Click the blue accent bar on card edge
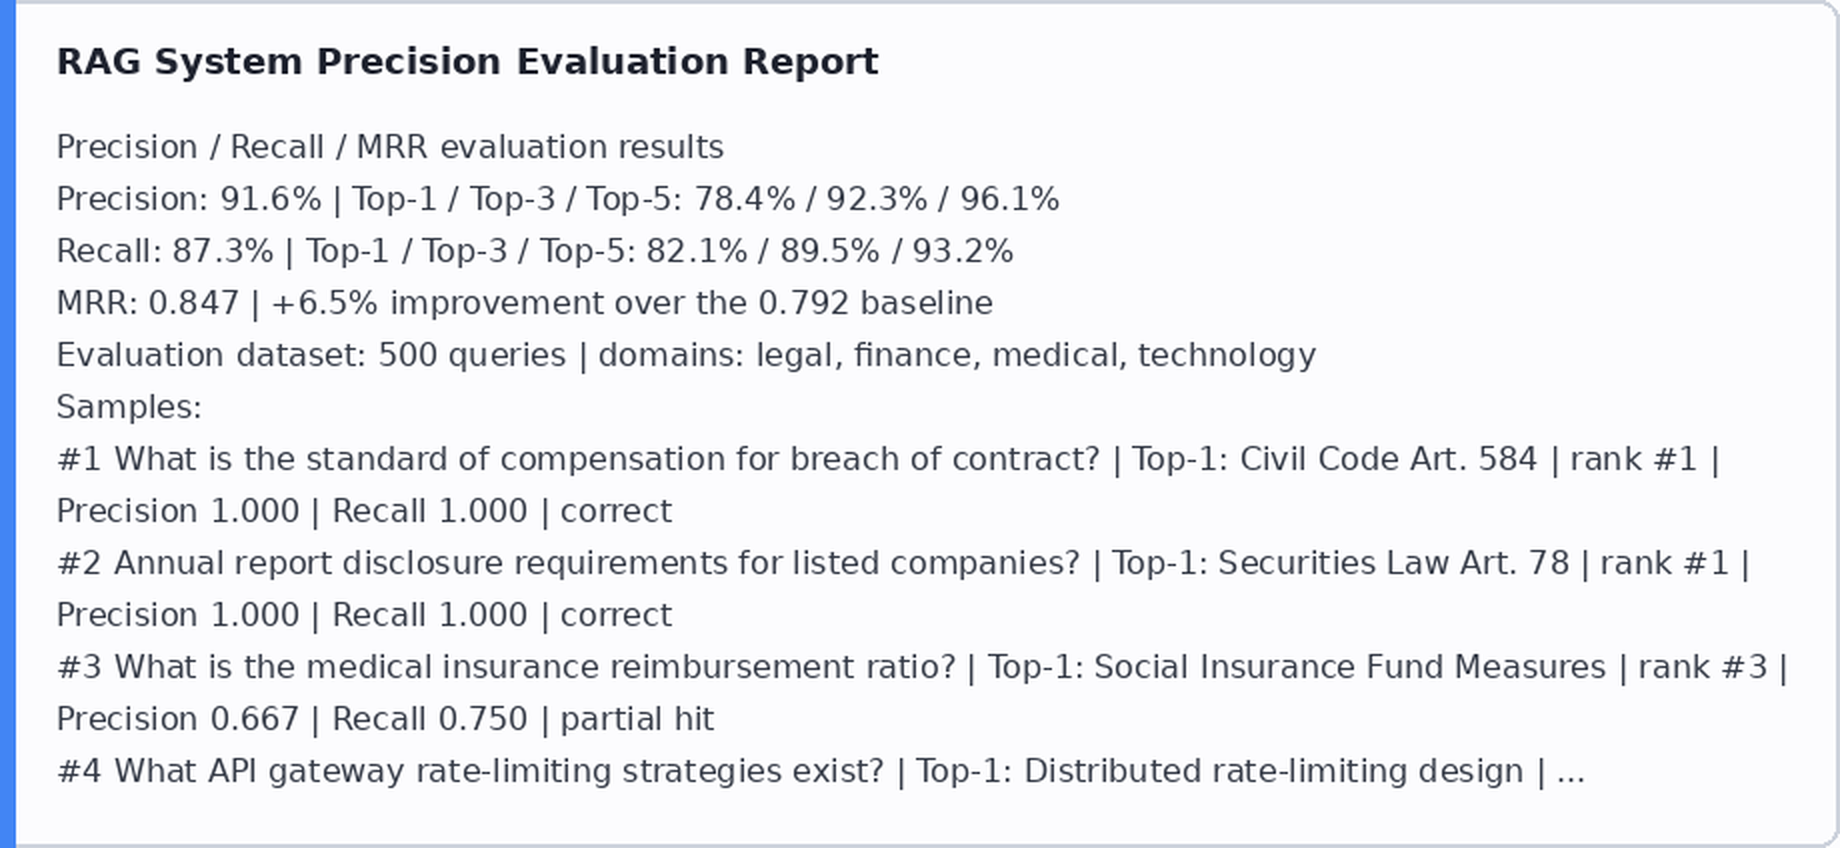1840x848 pixels. tap(7, 424)
